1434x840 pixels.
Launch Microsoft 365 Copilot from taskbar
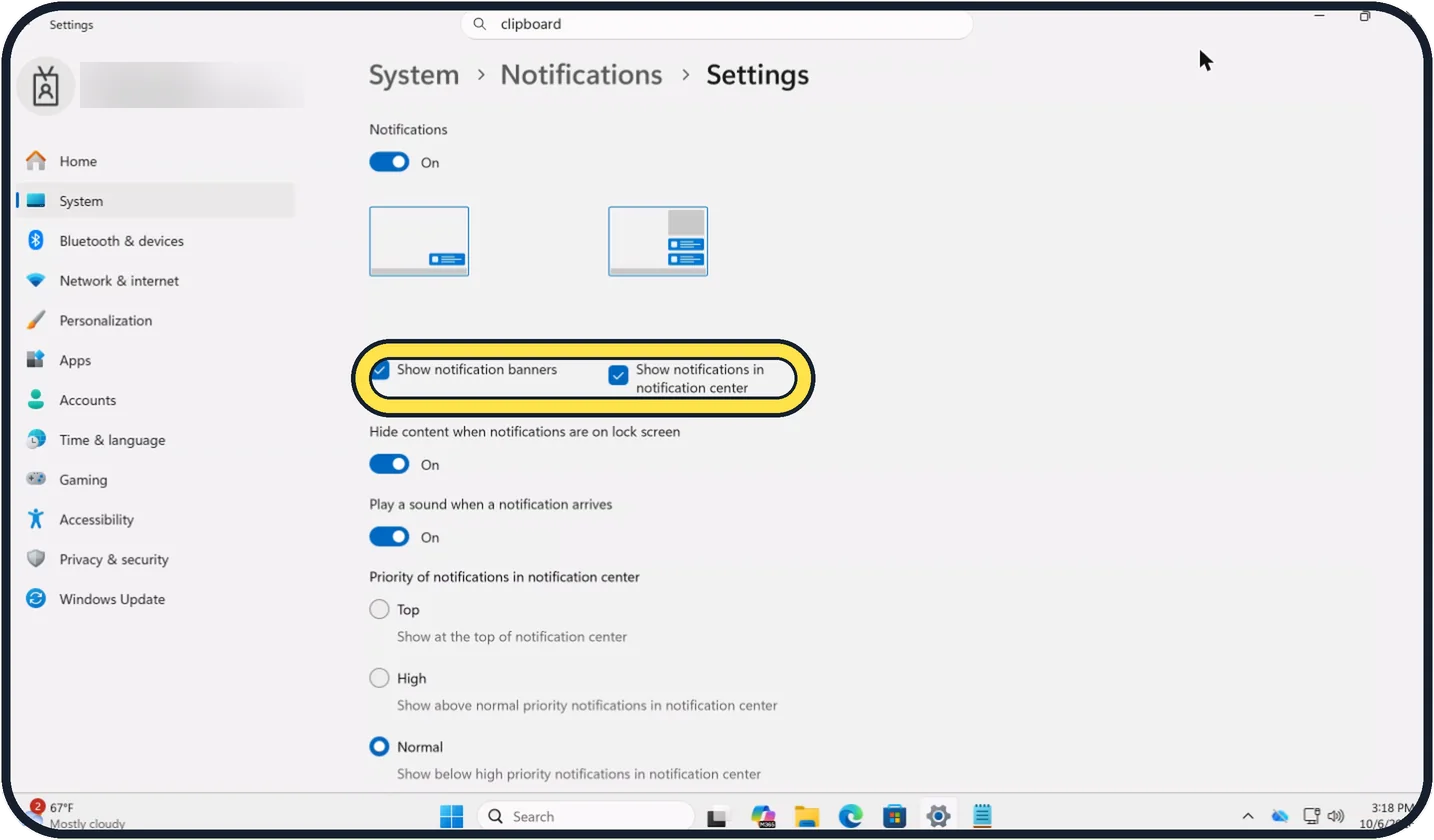click(763, 816)
